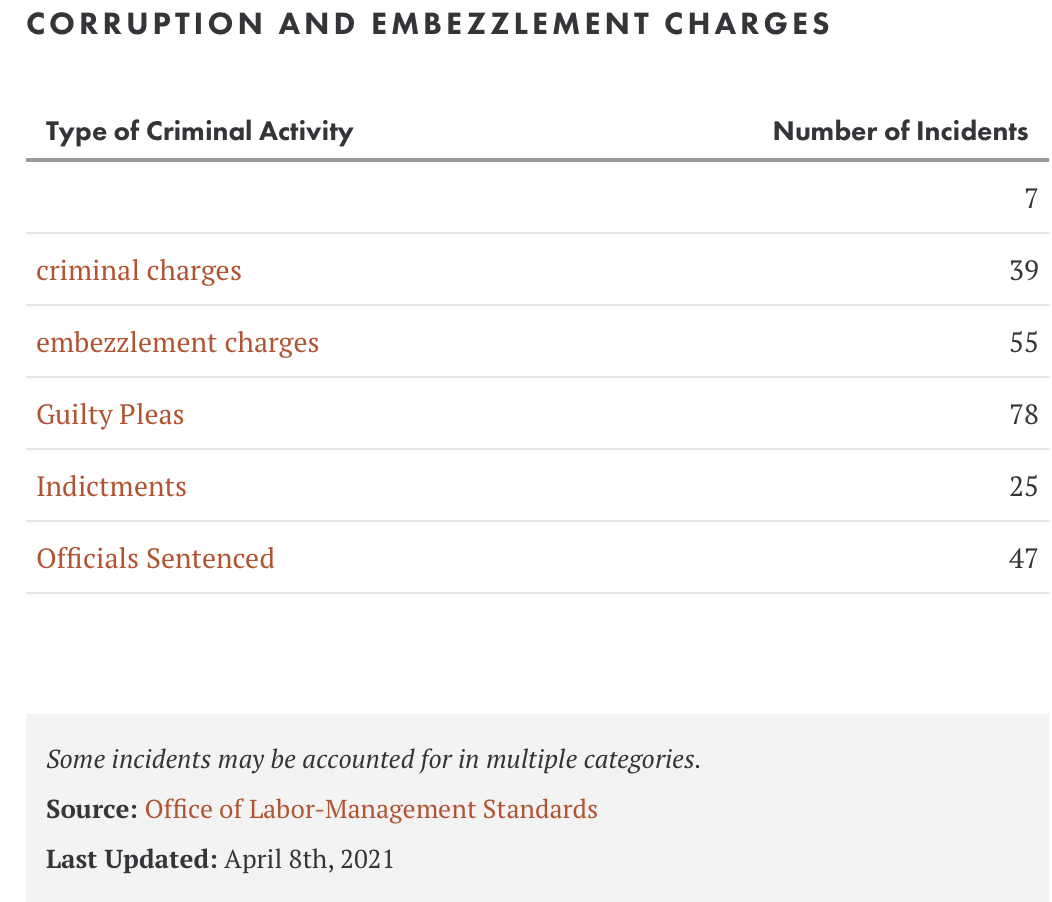Click the italic multiple categories note
1052x902 pixels.
point(374,760)
